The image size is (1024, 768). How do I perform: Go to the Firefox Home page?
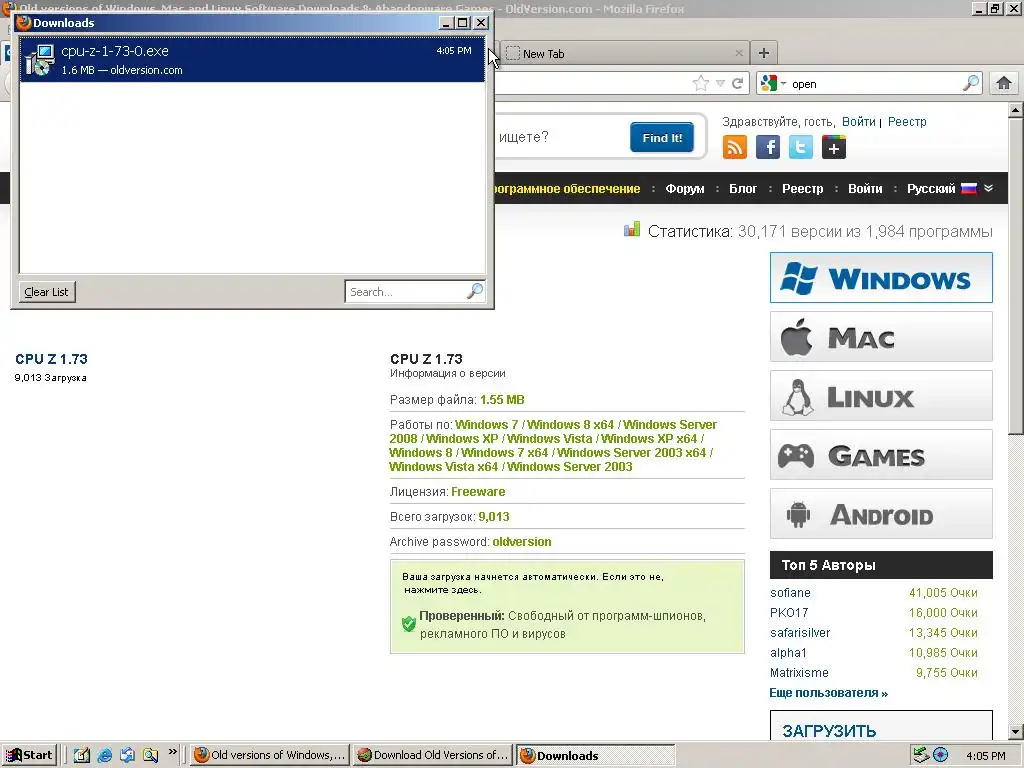1004,83
